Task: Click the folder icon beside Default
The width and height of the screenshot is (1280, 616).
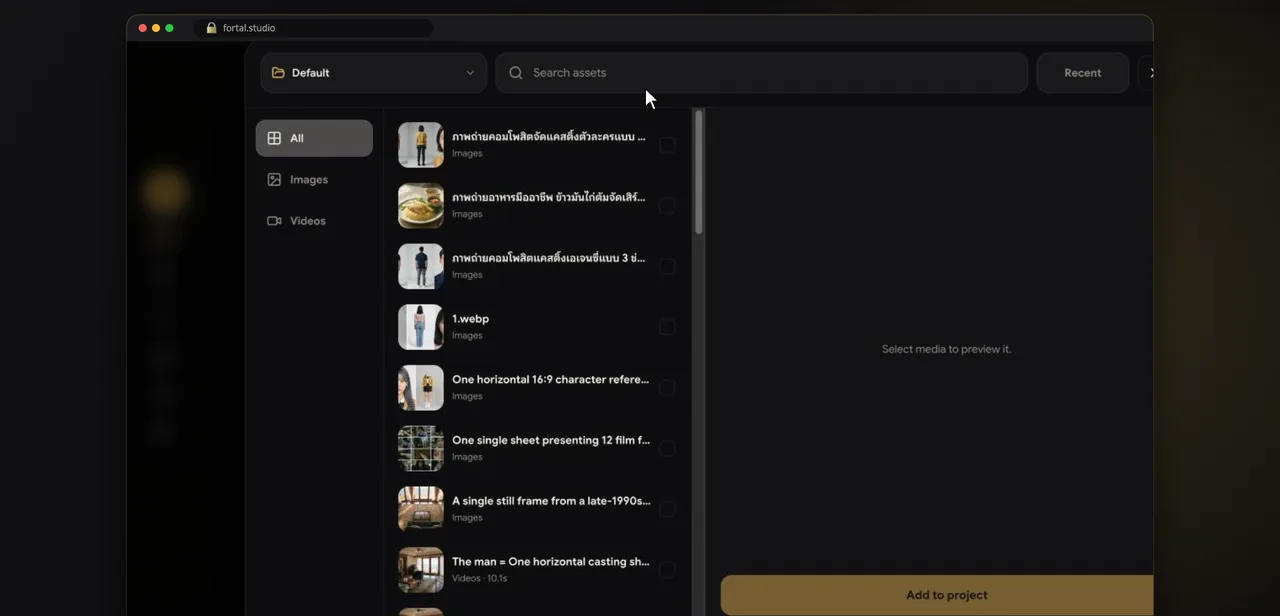Action: [x=278, y=73]
